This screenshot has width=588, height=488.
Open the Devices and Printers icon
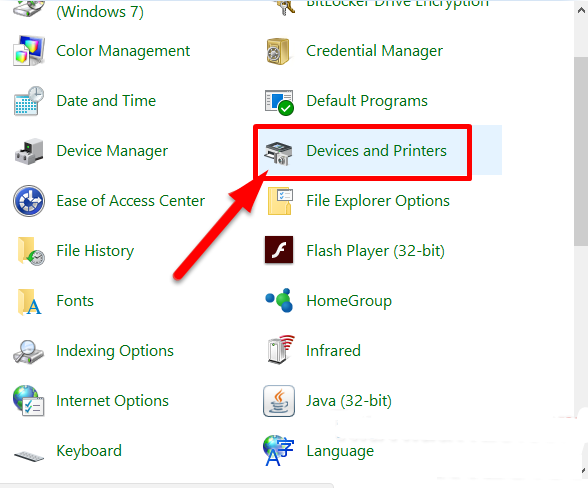point(278,153)
